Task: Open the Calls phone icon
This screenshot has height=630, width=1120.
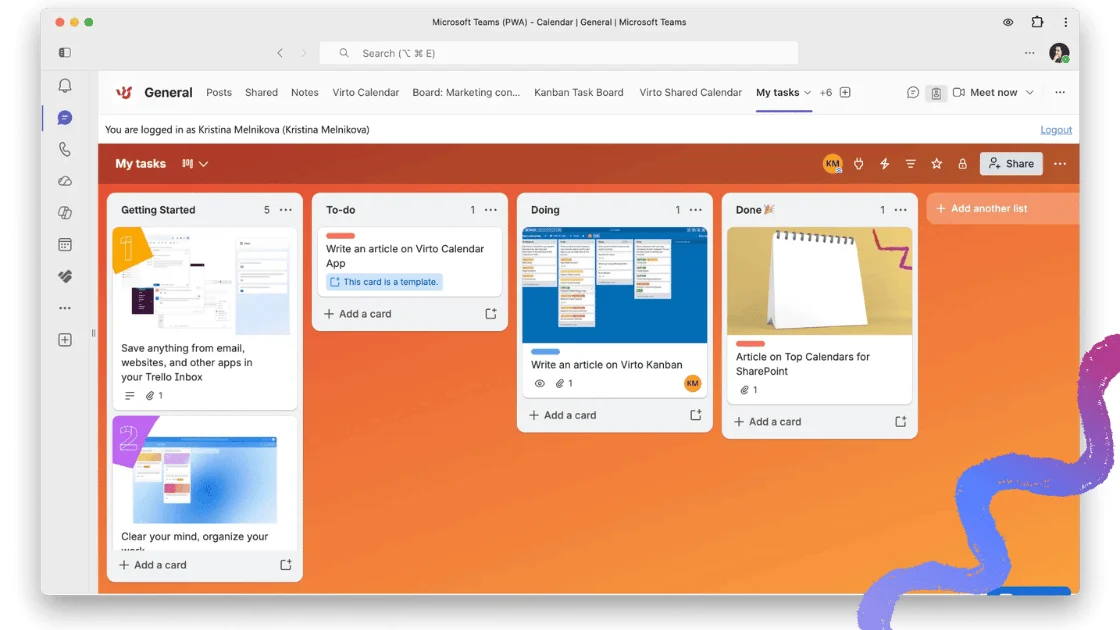Action: pos(65,149)
